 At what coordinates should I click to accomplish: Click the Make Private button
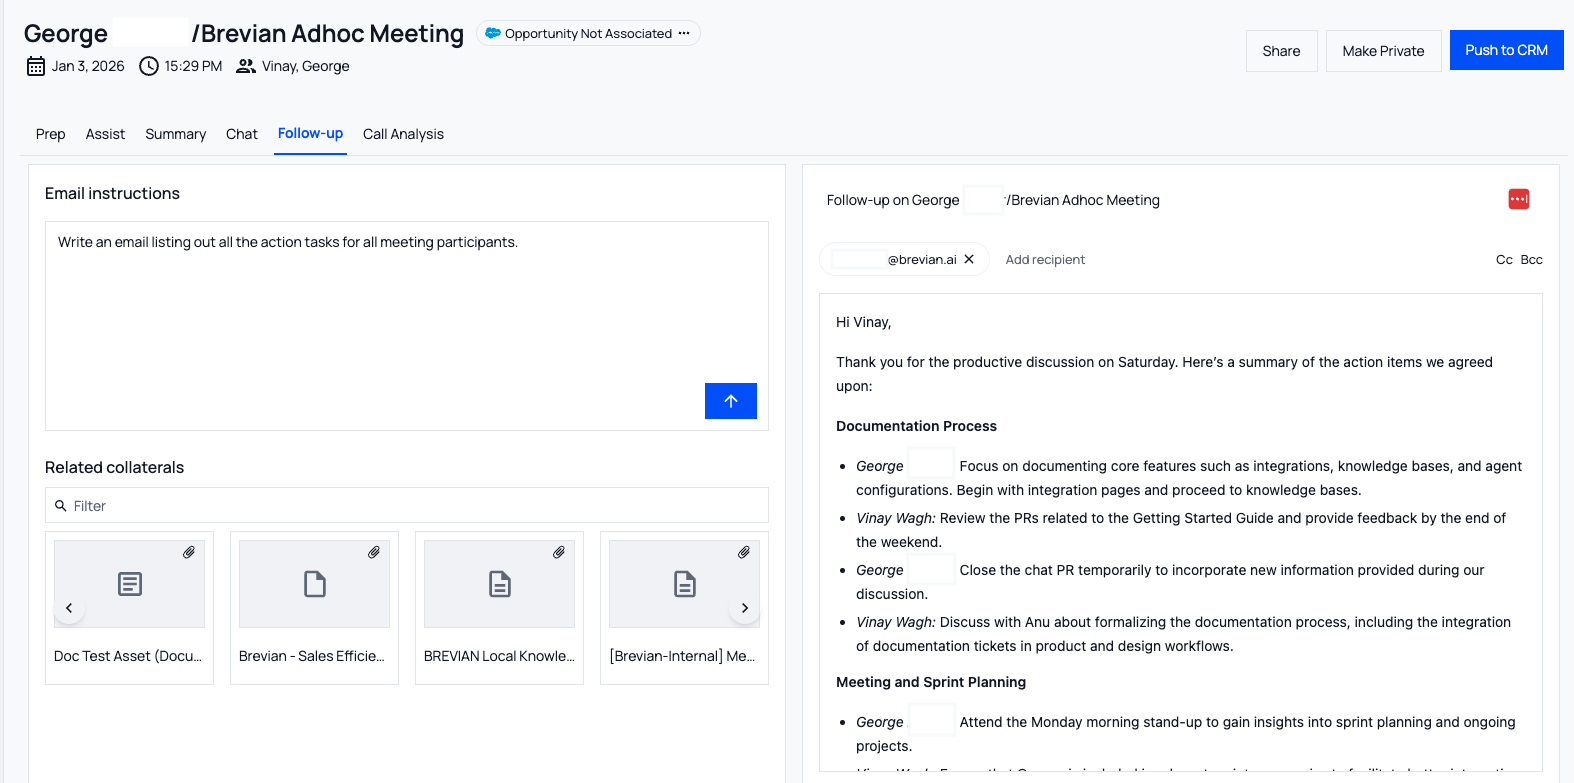[x=1383, y=51]
